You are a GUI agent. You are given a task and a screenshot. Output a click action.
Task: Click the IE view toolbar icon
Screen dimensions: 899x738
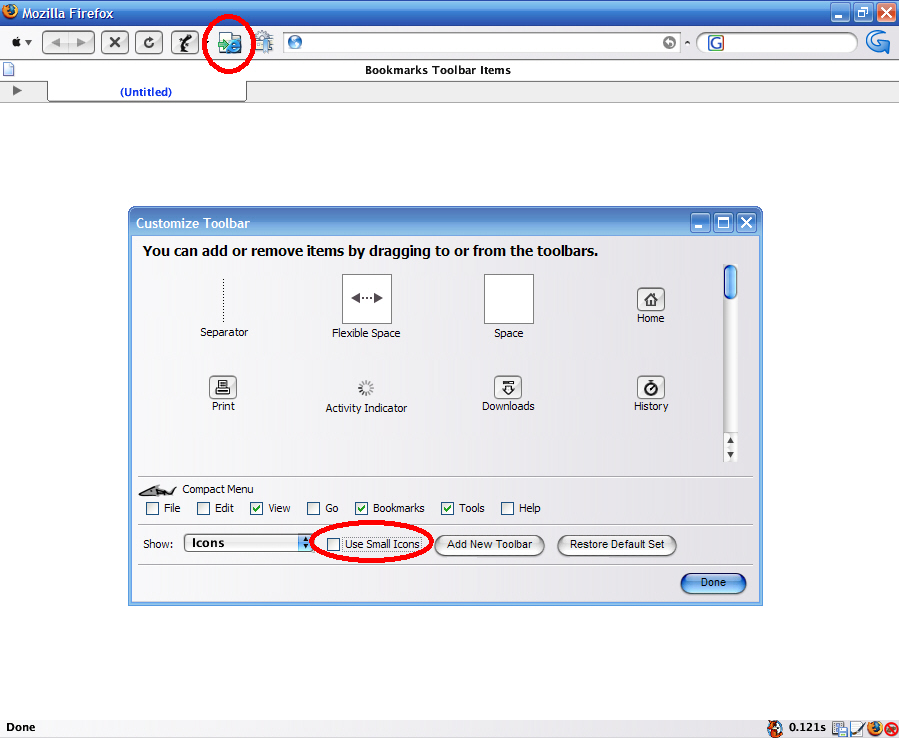tap(230, 44)
